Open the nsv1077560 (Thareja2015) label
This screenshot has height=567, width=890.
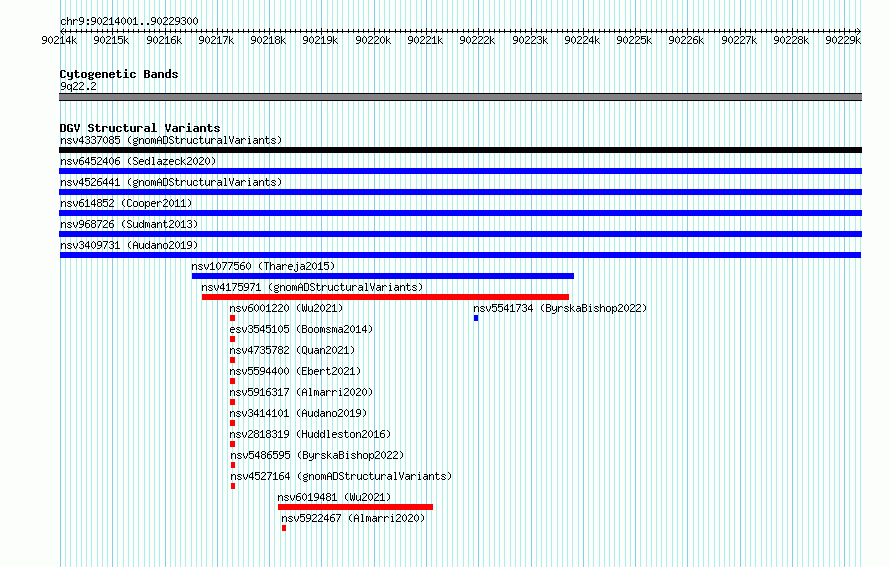pyautogui.click(x=263, y=266)
